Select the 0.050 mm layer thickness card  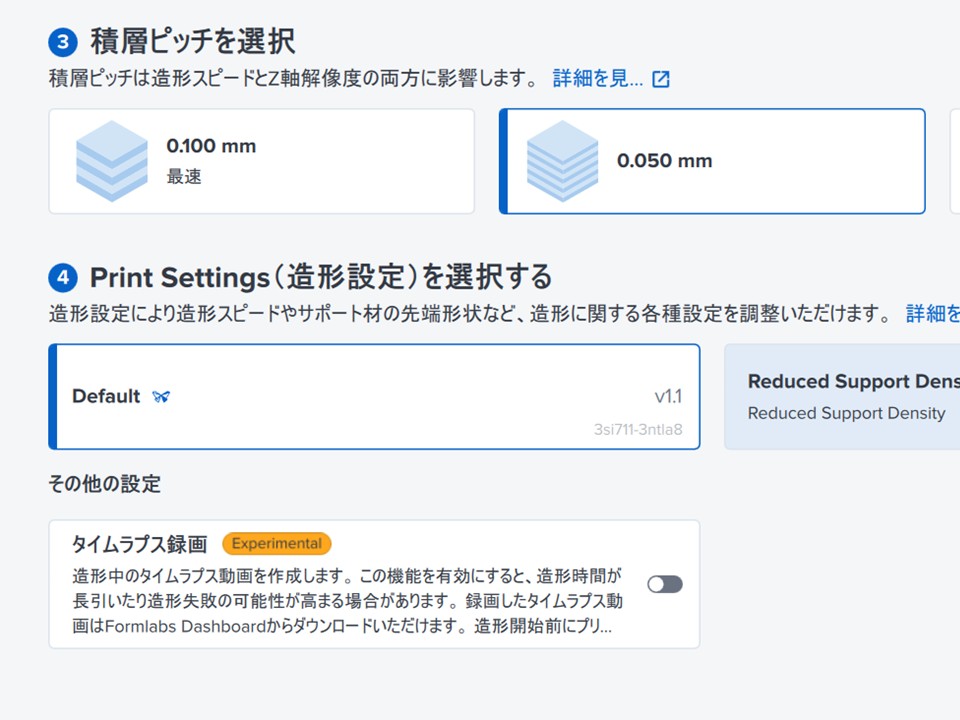pos(712,161)
